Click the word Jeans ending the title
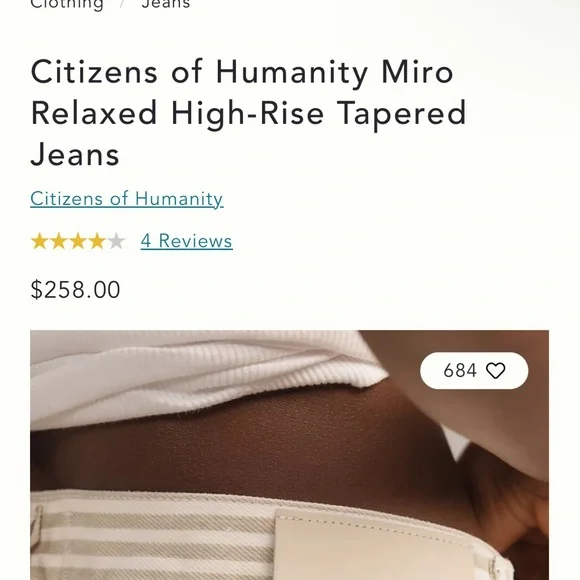This screenshot has width=580, height=580. tap(75, 154)
